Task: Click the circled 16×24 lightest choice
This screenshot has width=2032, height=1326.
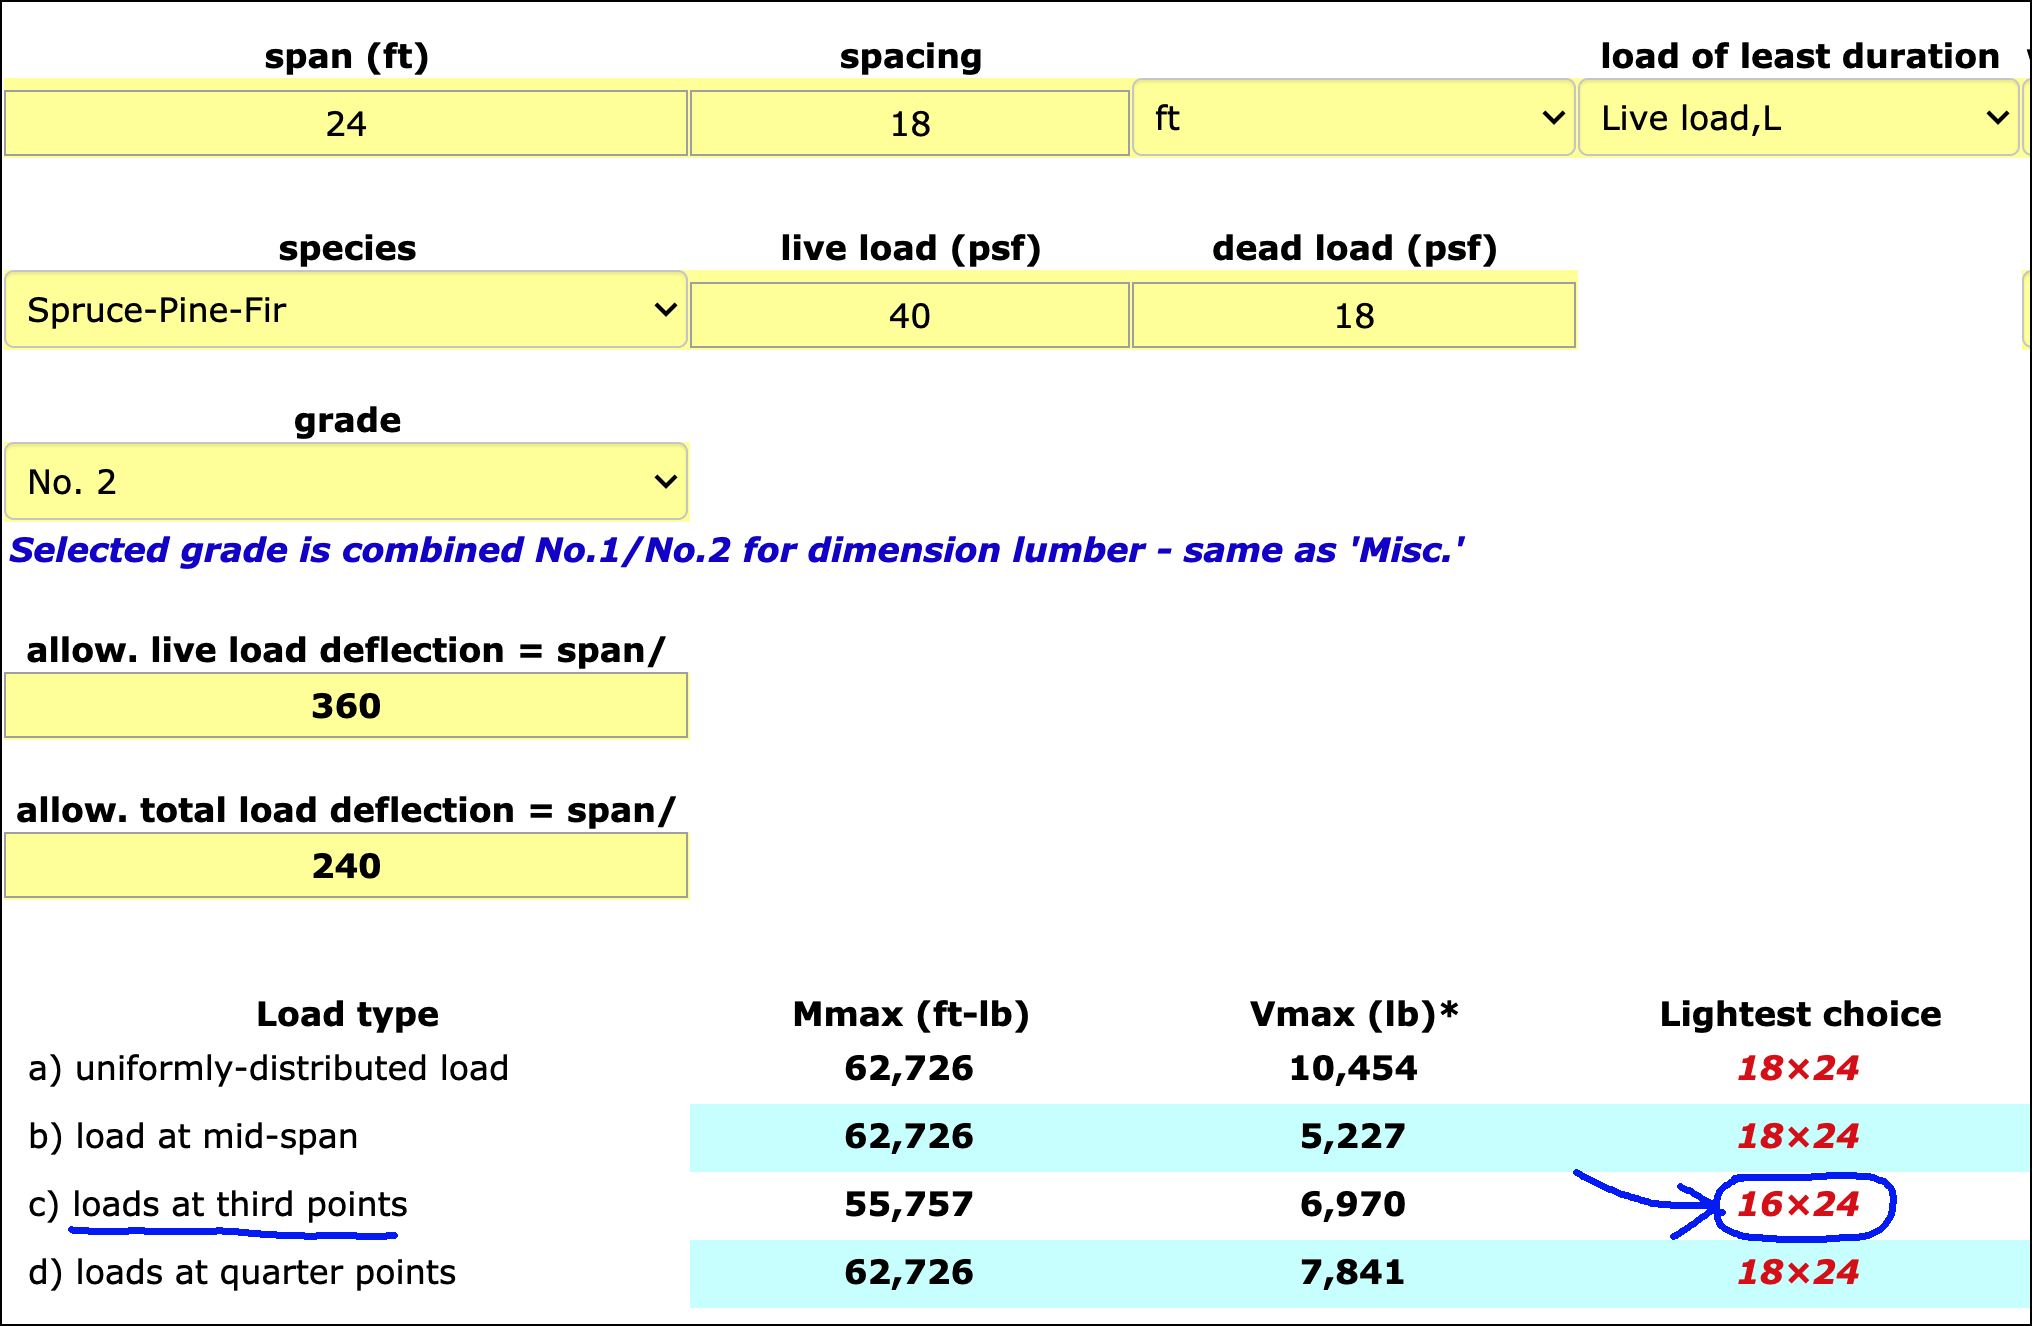Action: [x=1798, y=1204]
